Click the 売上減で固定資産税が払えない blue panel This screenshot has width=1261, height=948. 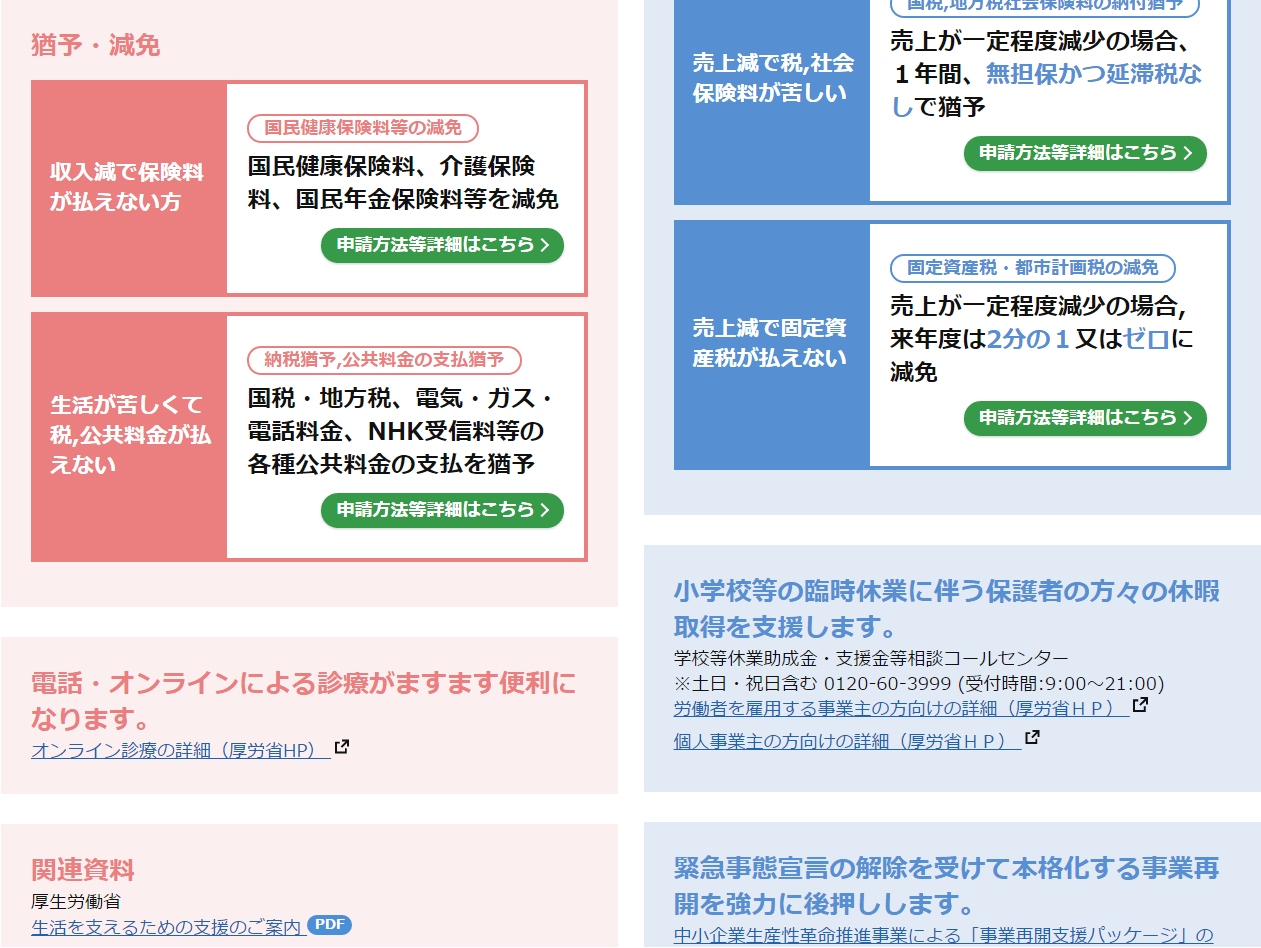pyautogui.click(x=772, y=344)
